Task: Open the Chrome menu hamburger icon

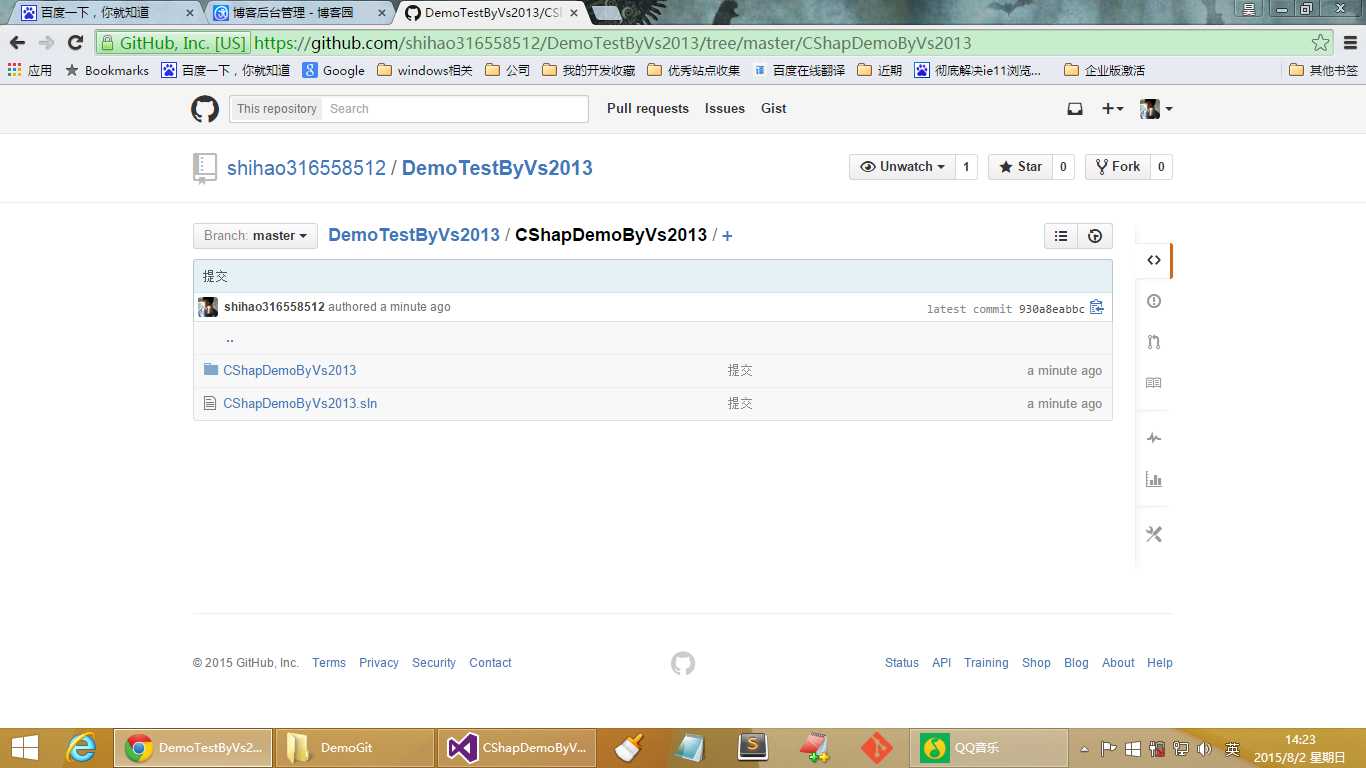Action: (x=1350, y=43)
